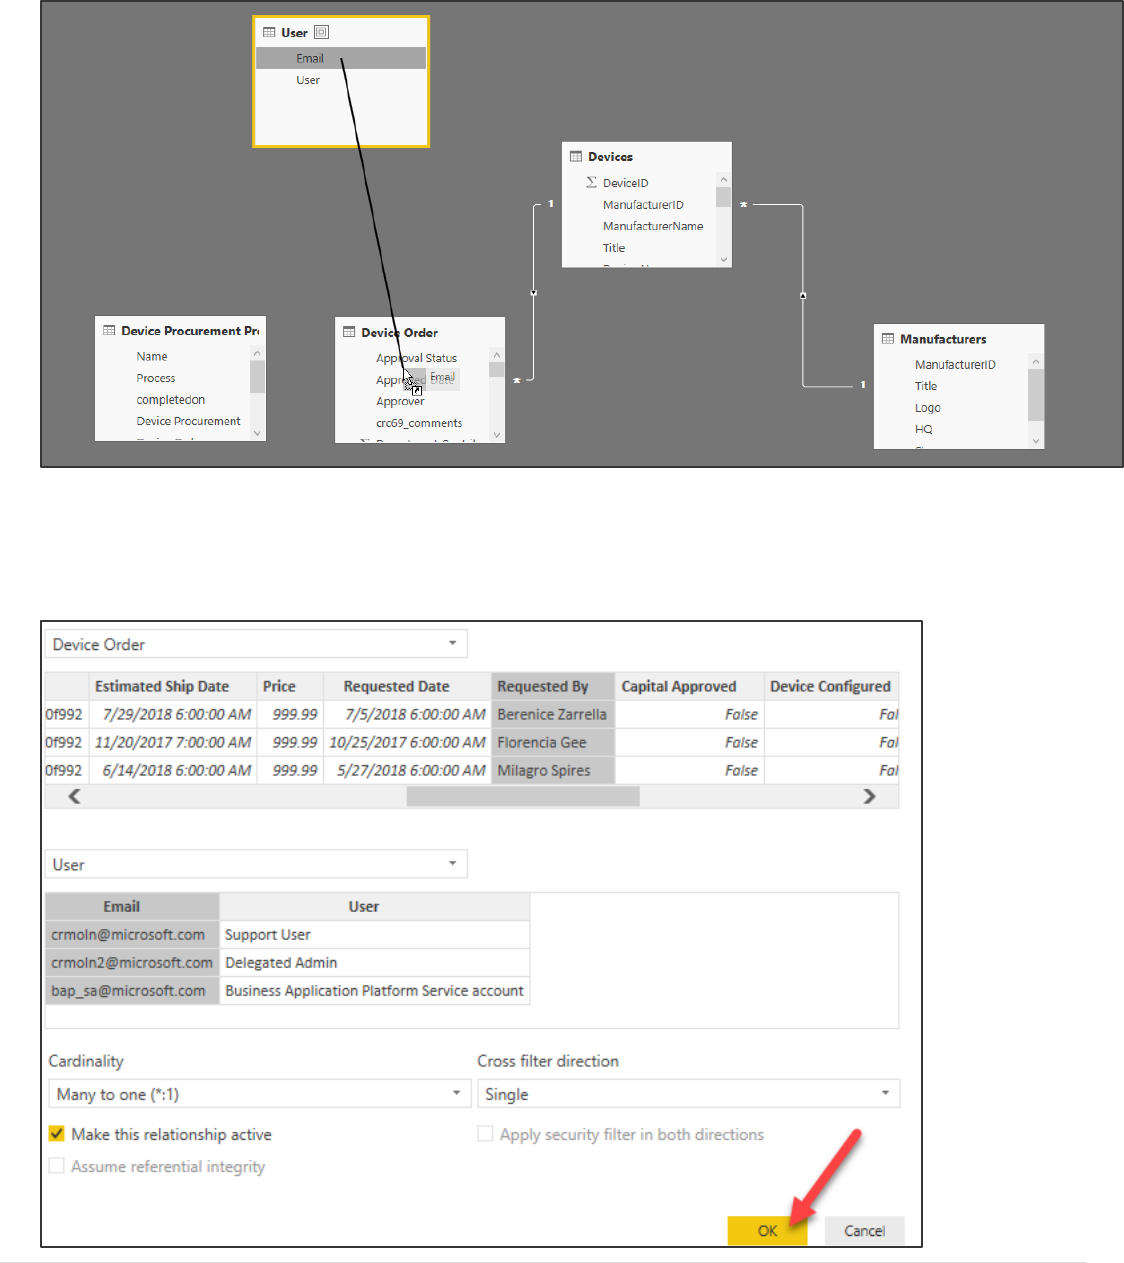Select the Price column header
1124x1263 pixels.
[290, 686]
